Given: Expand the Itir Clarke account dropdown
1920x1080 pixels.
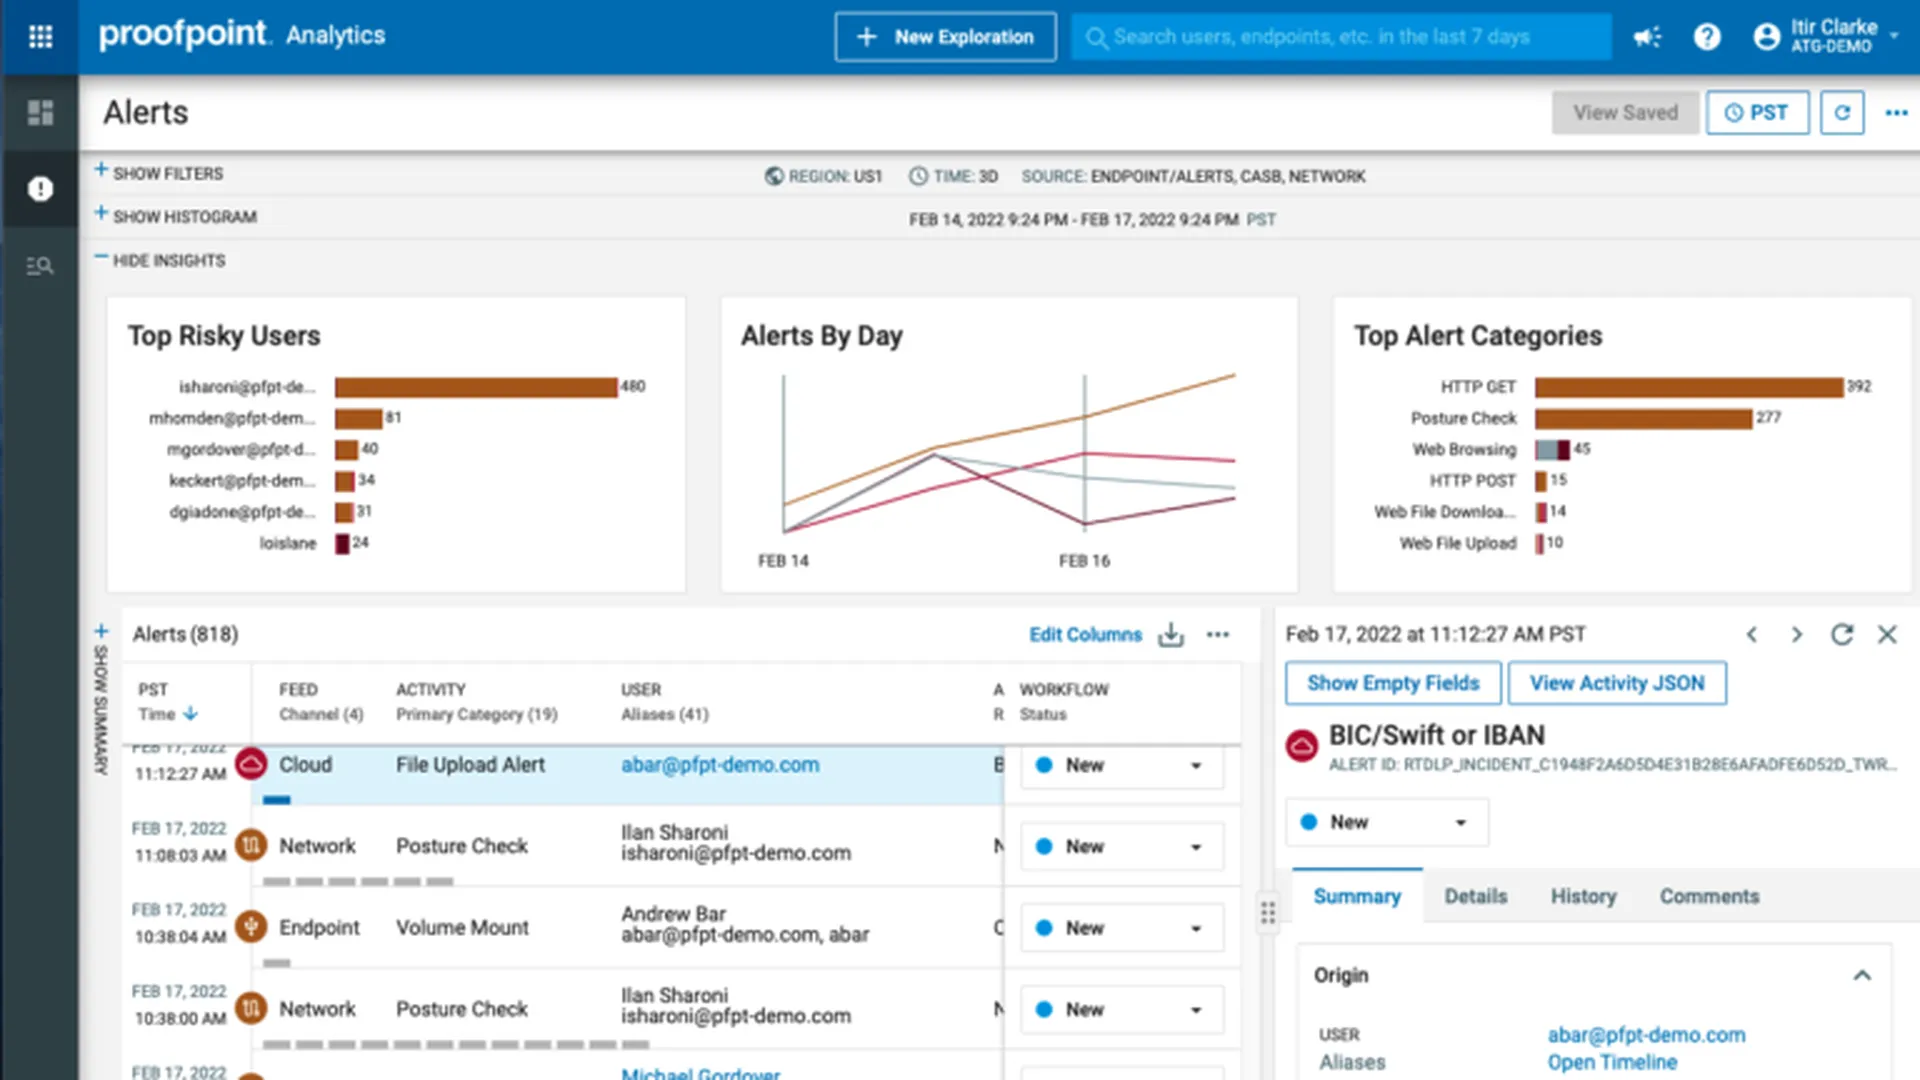Looking at the screenshot, I should click(1836, 37).
